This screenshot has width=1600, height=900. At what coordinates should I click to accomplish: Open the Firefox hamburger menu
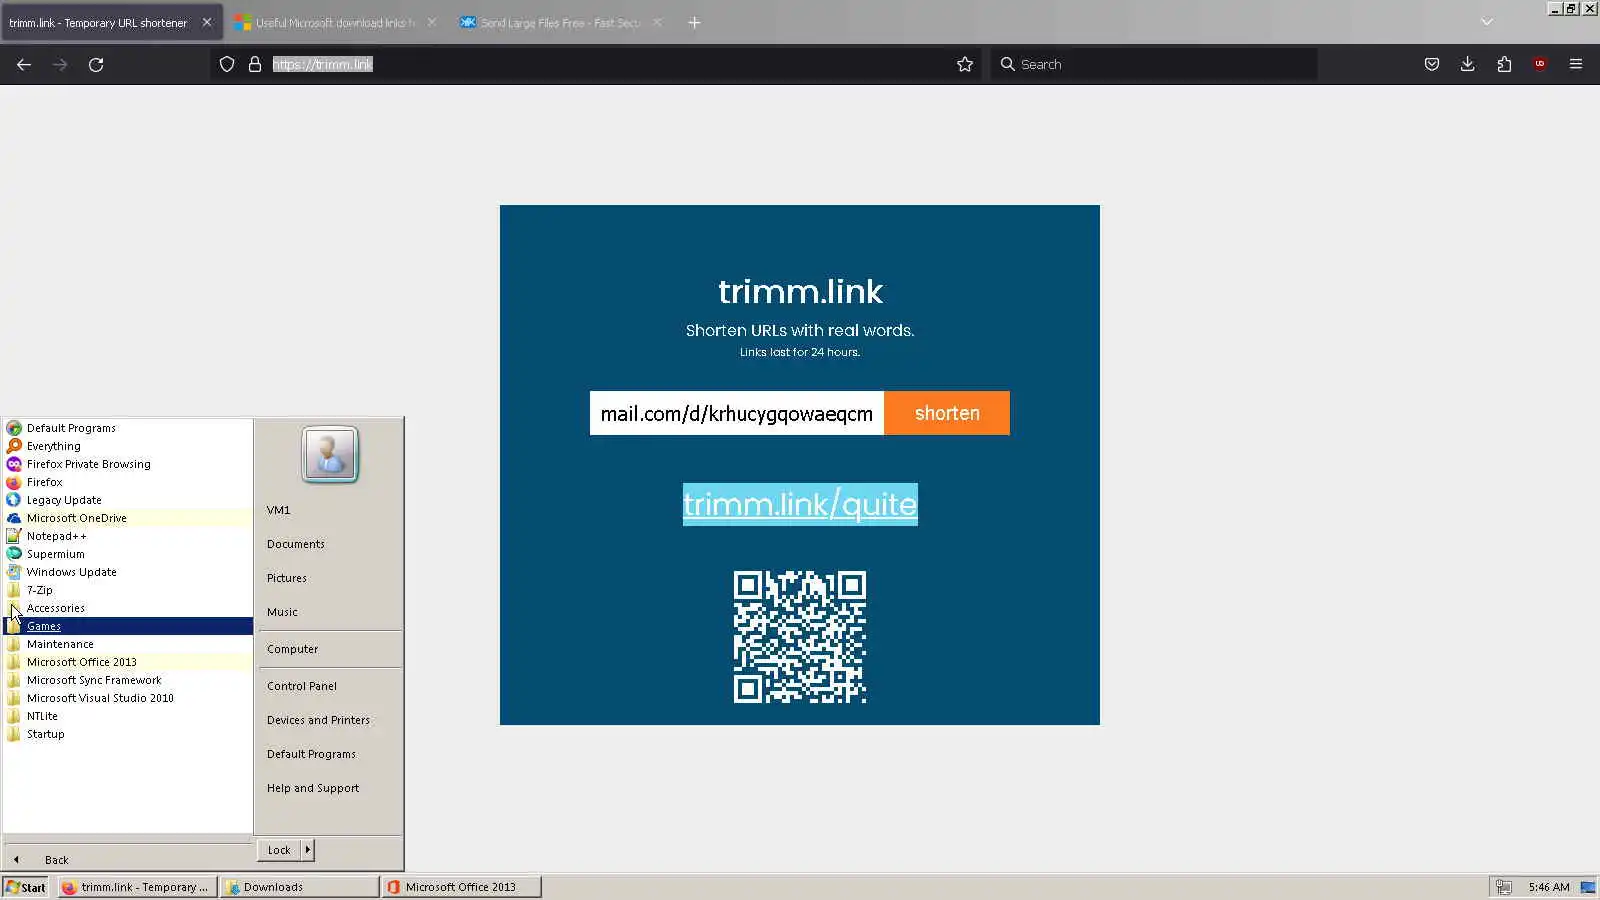[1576, 64]
